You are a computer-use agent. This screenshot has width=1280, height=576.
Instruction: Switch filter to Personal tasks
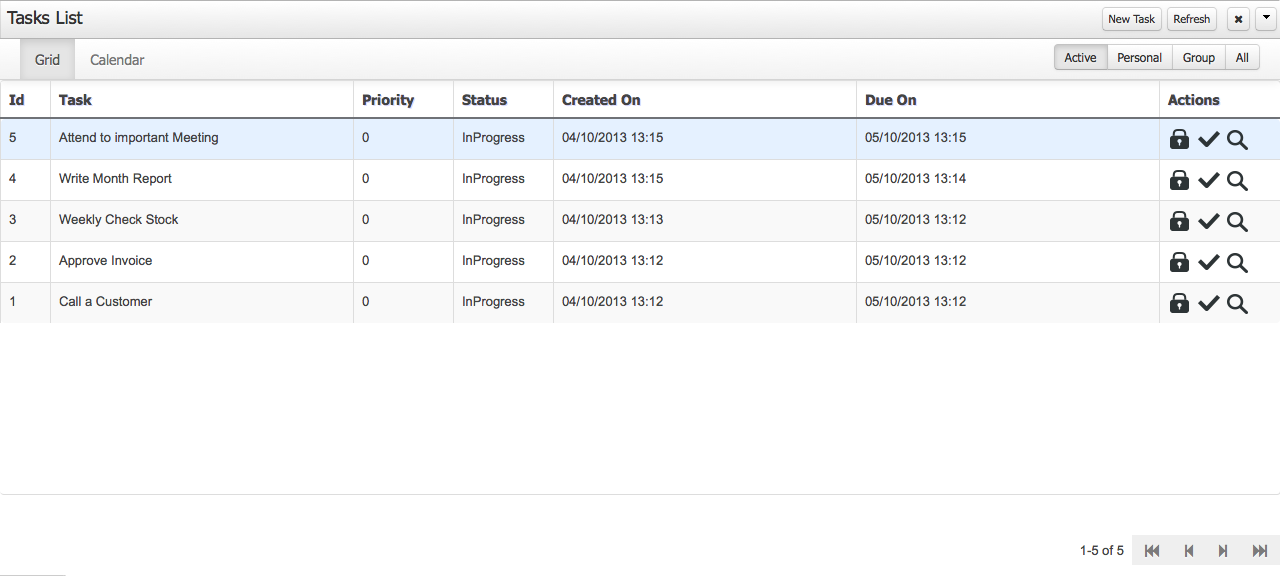click(x=1139, y=58)
